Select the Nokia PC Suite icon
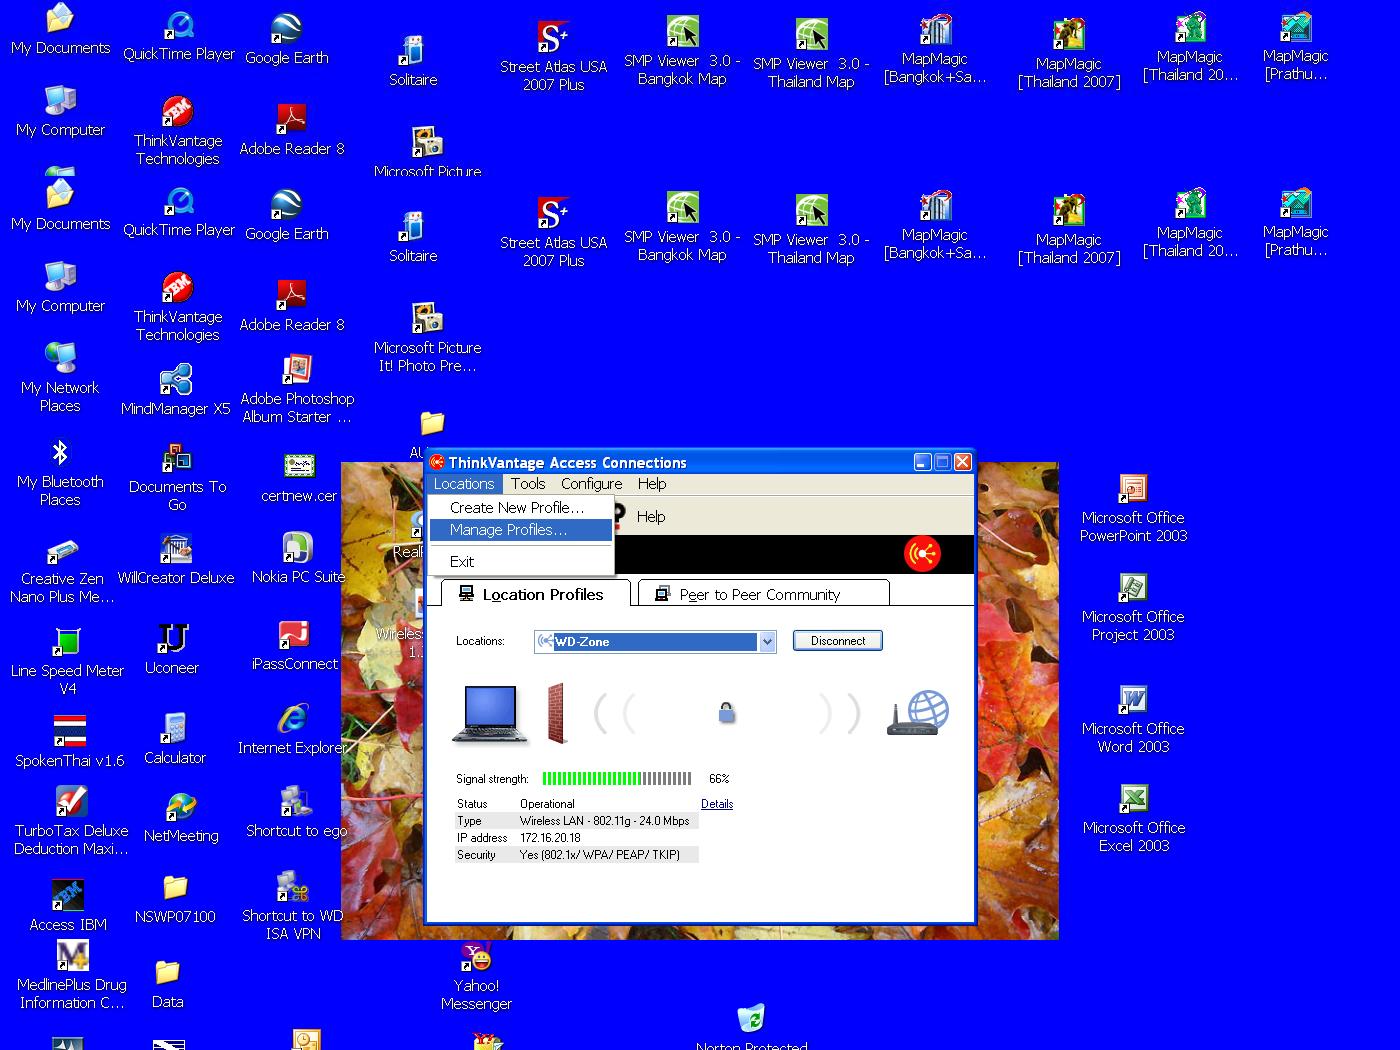Image resolution: width=1400 pixels, height=1050 pixels. 298,558
